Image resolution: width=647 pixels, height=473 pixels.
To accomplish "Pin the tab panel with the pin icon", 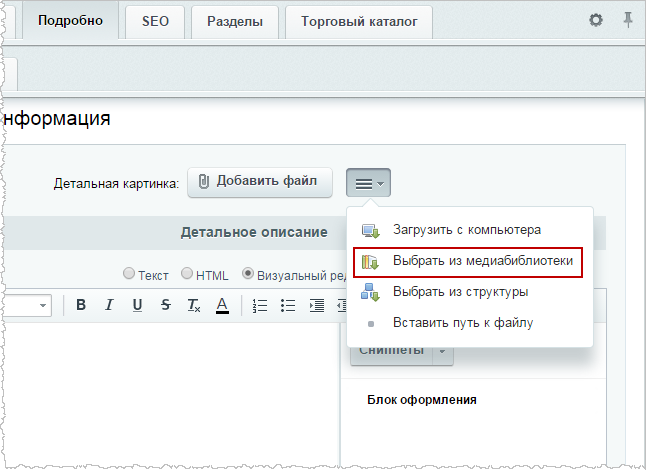I will (628, 20).
